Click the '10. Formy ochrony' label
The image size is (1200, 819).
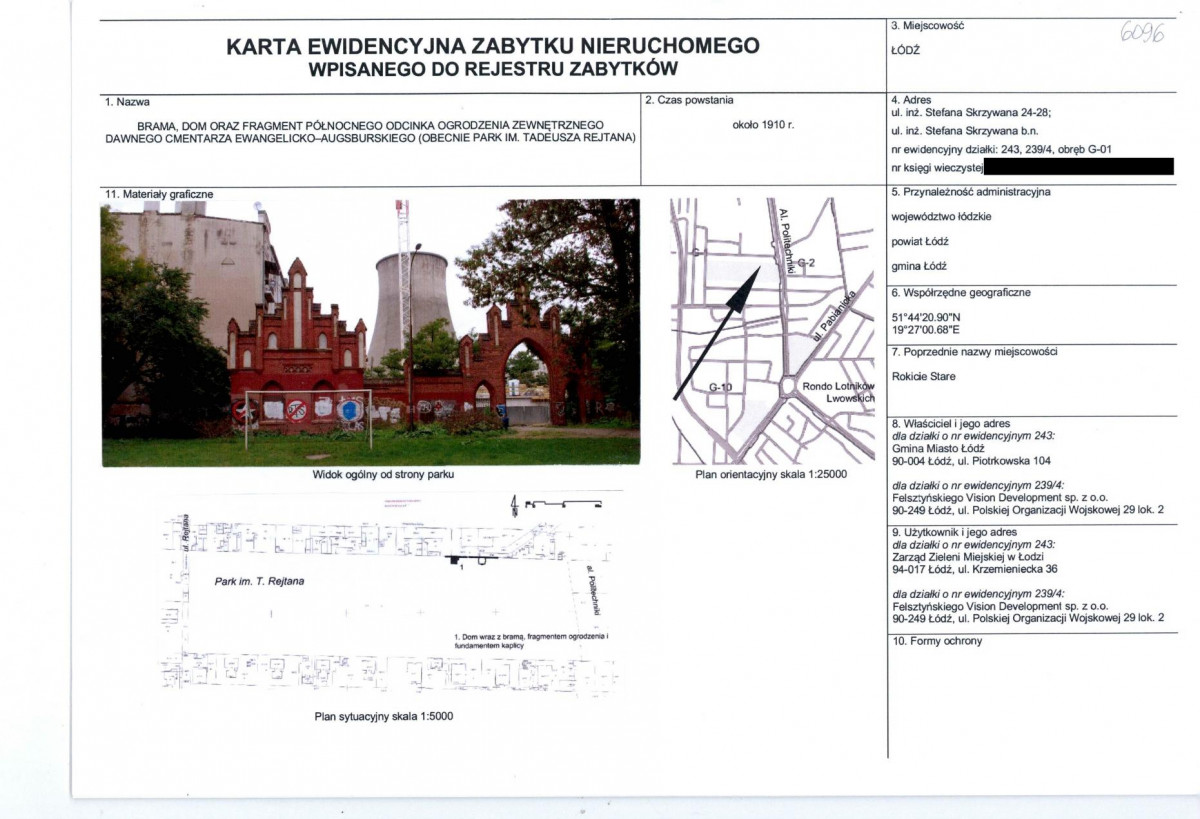click(936, 641)
